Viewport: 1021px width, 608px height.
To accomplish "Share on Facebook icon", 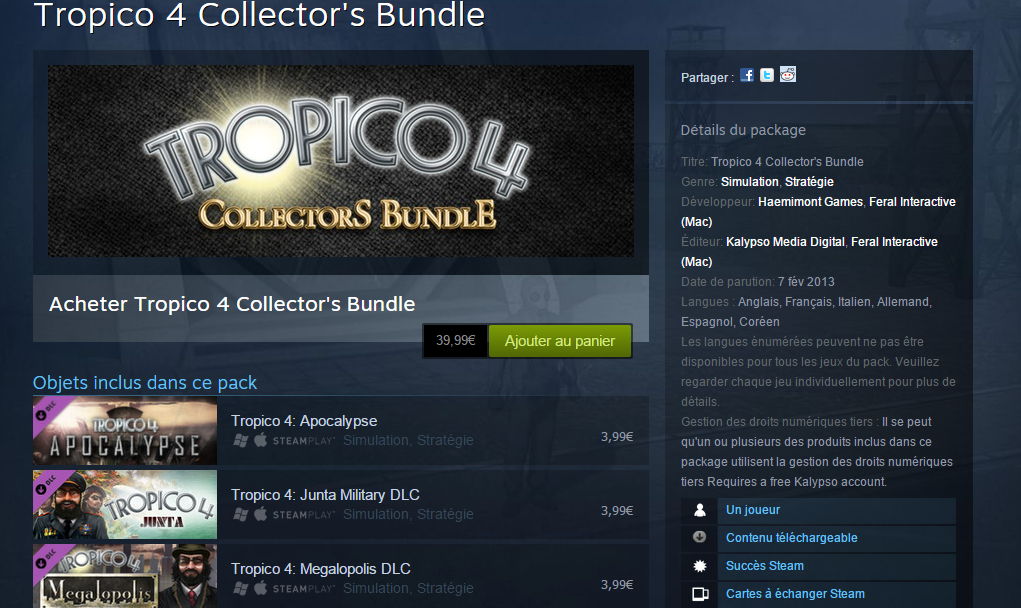I will point(747,75).
